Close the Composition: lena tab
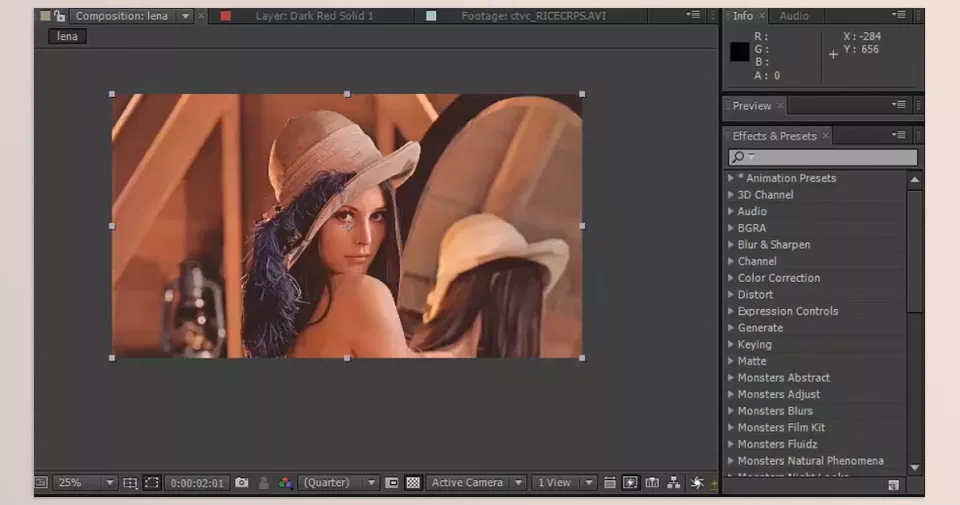The height and width of the screenshot is (505, 960). [x=201, y=16]
